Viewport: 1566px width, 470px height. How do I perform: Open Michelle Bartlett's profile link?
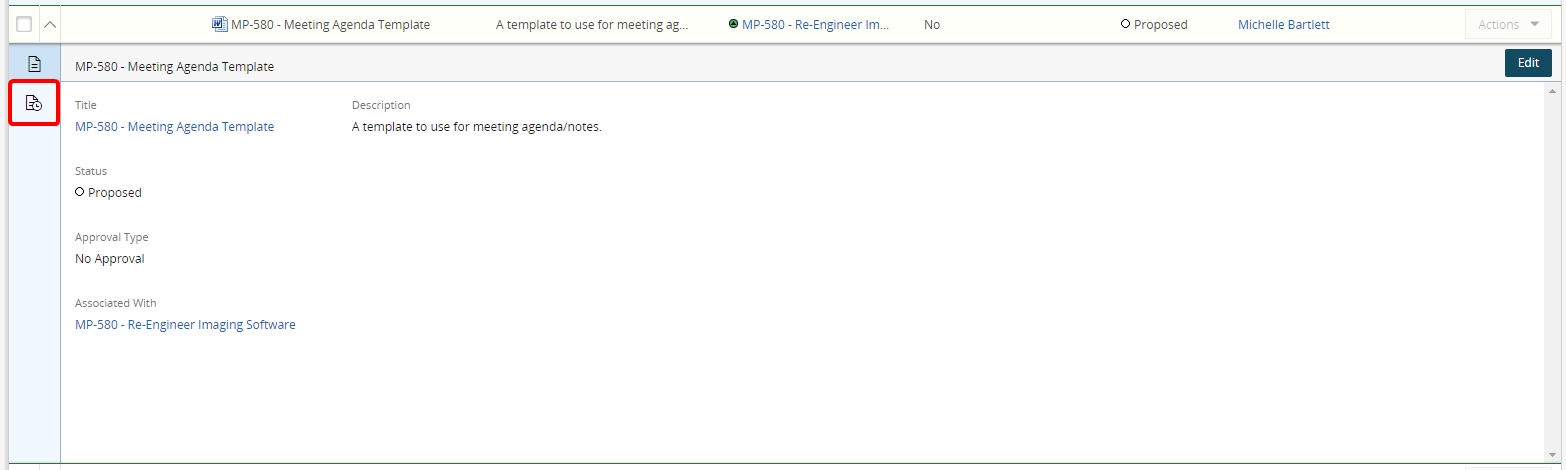(x=1283, y=24)
